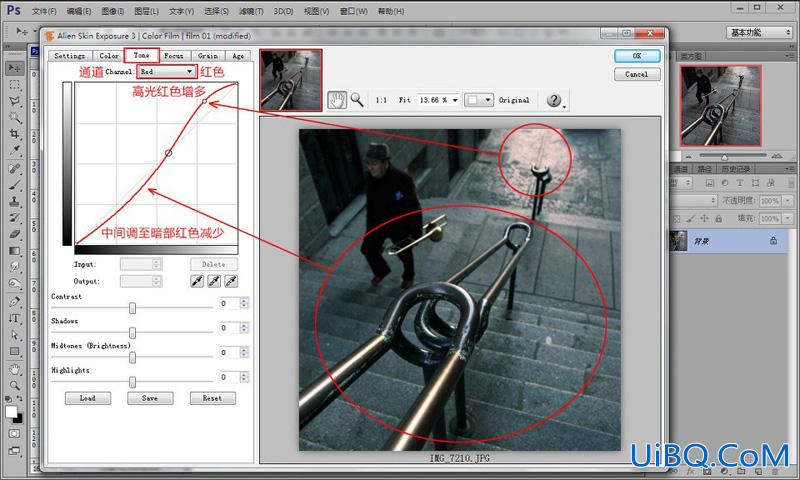Select the Zoom tool in Photoshop toolbar

tap(14, 385)
